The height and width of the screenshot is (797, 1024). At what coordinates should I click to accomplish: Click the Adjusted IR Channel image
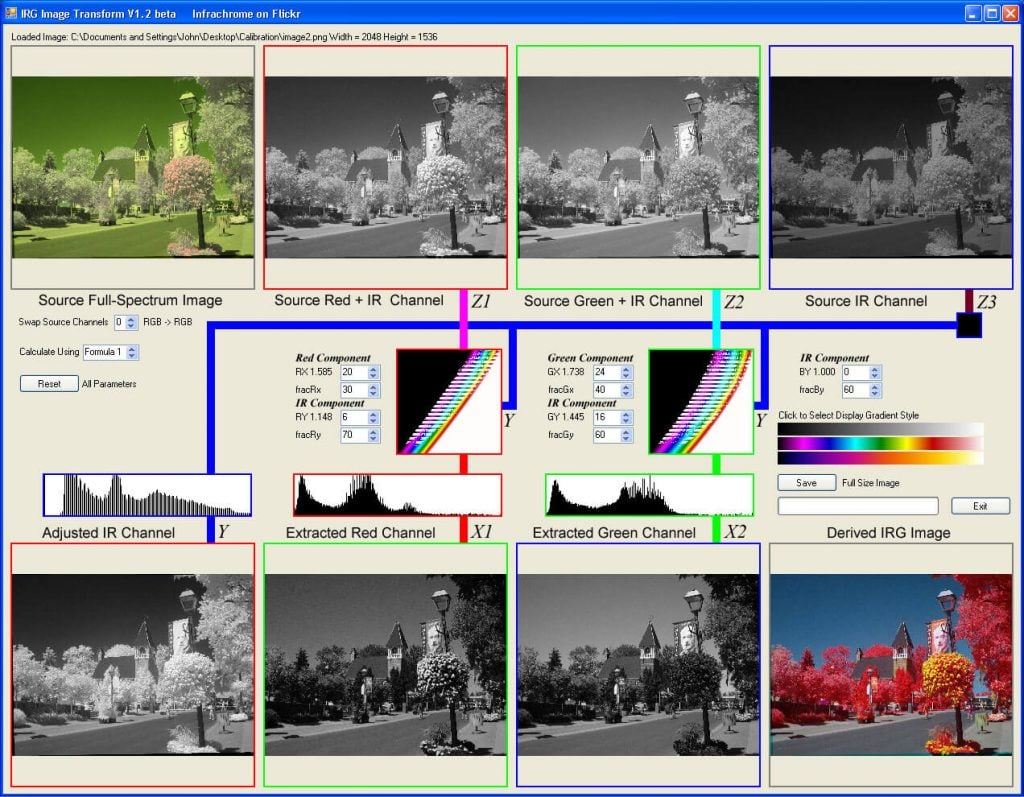point(133,664)
